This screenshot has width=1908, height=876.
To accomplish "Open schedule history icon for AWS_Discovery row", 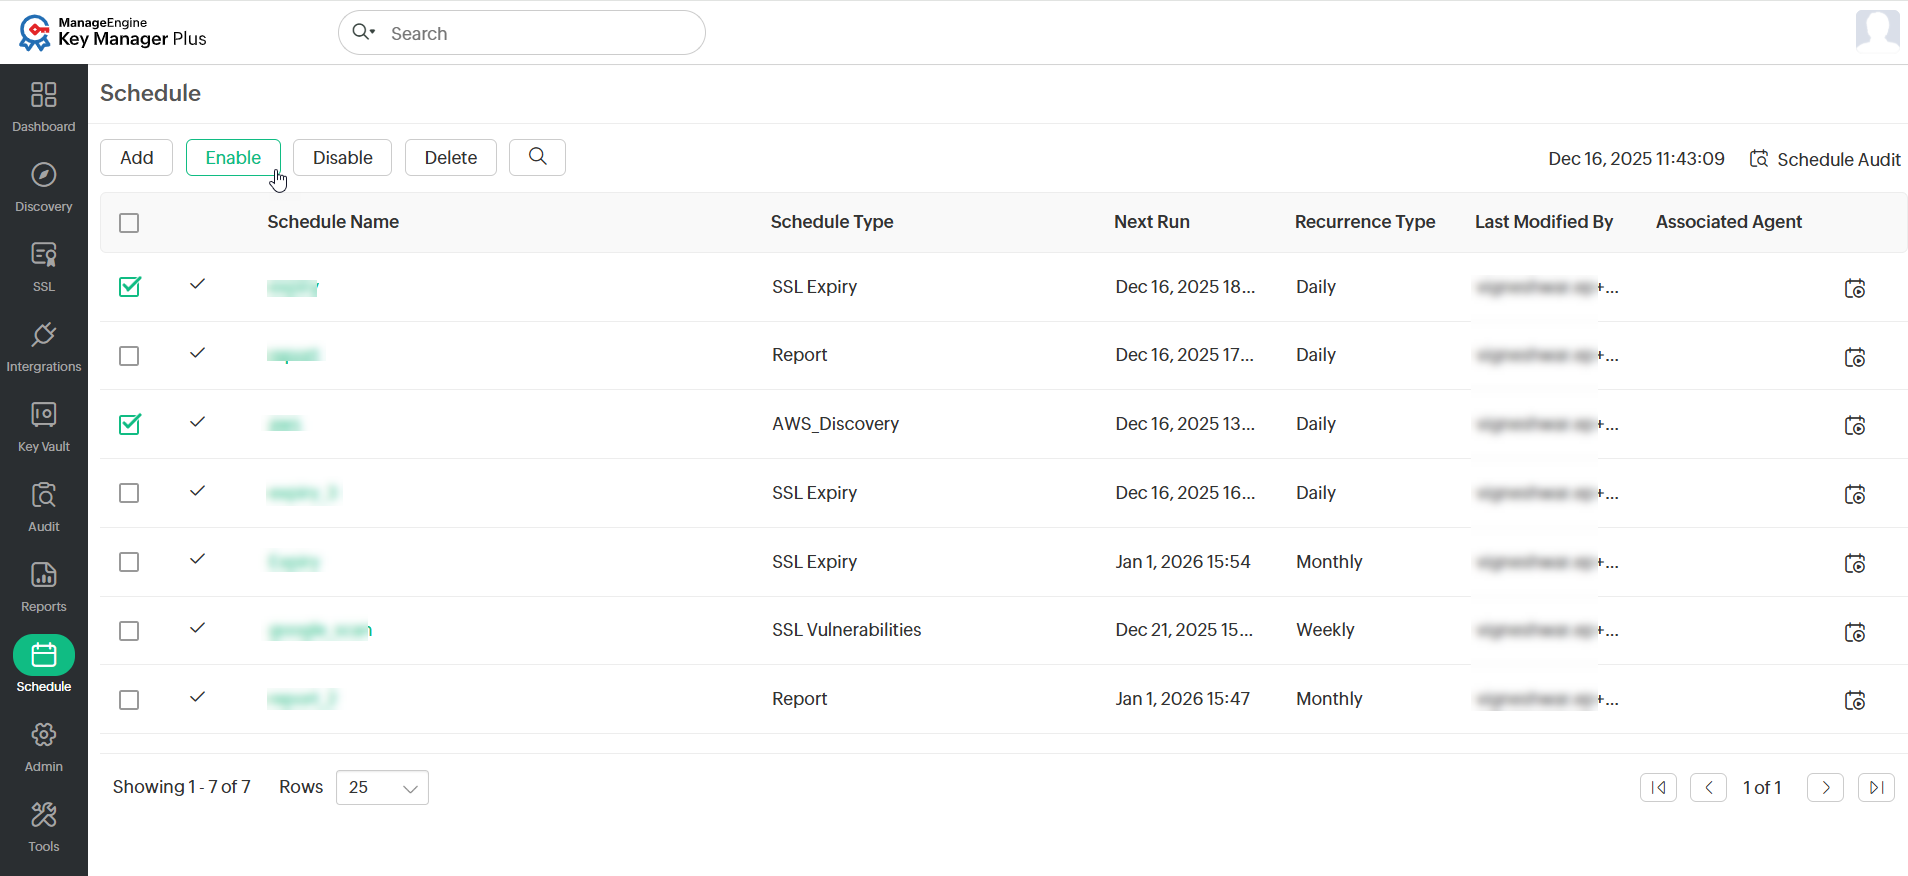I will pyautogui.click(x=1854, y=425).
